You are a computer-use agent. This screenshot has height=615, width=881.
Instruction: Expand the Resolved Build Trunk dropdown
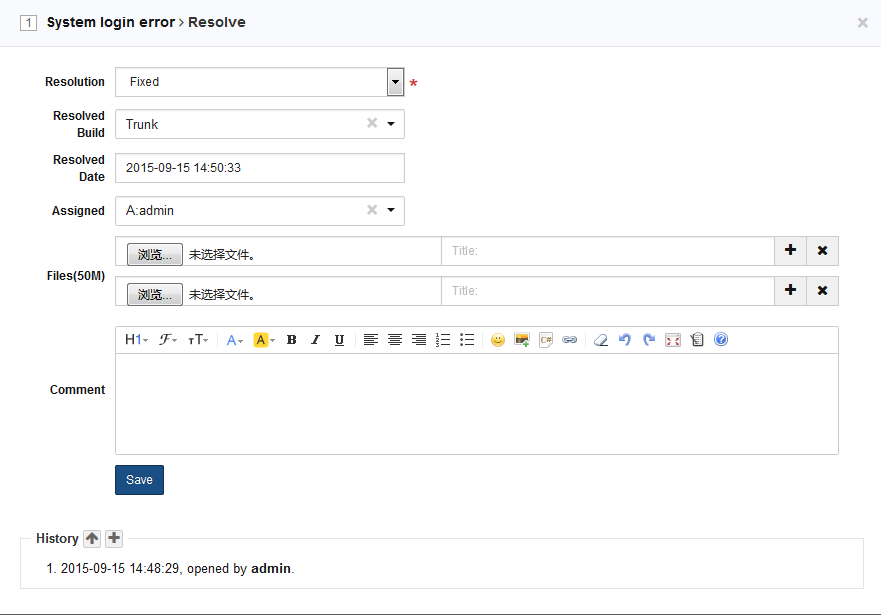(390, 124)
